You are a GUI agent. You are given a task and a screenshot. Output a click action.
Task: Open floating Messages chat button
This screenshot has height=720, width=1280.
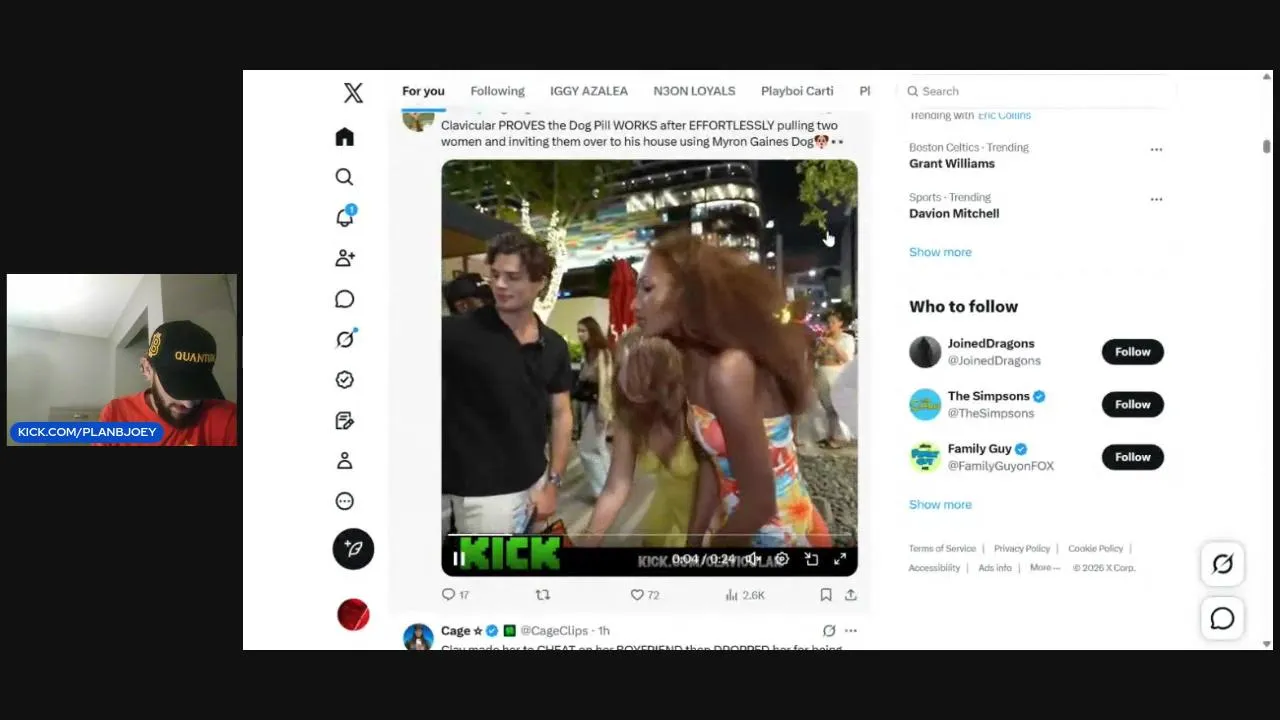(1222, 619)
